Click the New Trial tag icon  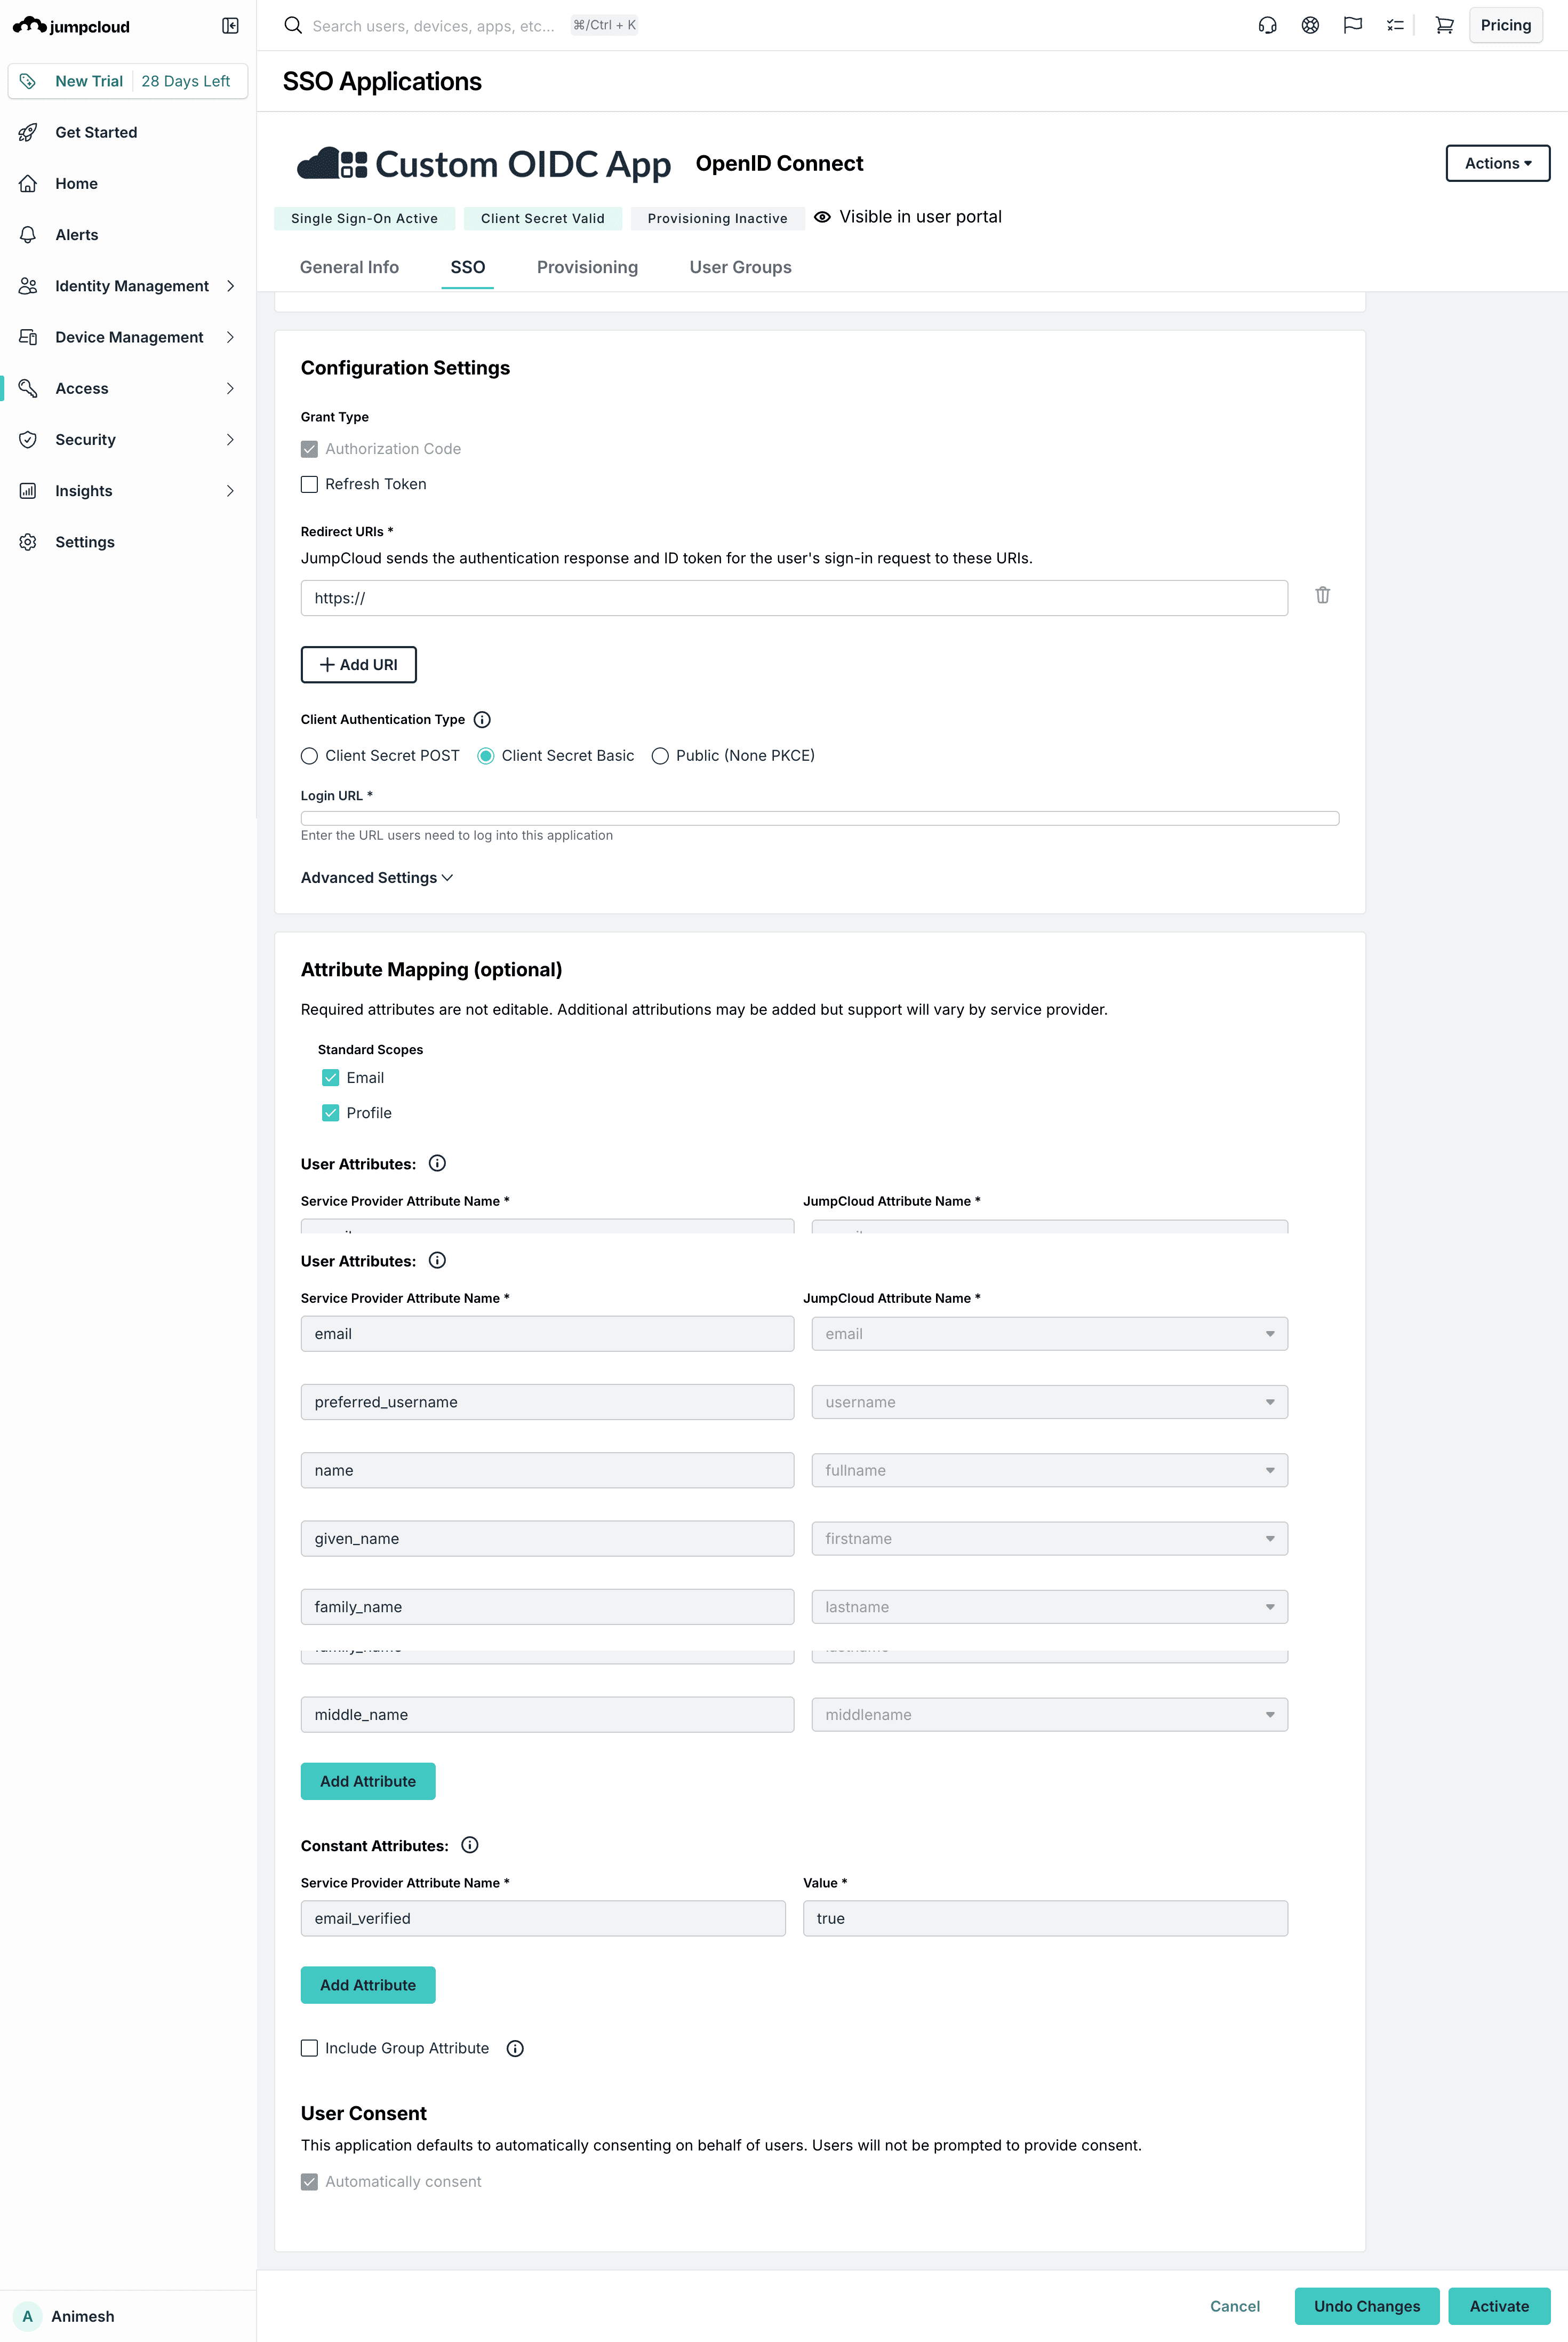[x=28, y=81]
